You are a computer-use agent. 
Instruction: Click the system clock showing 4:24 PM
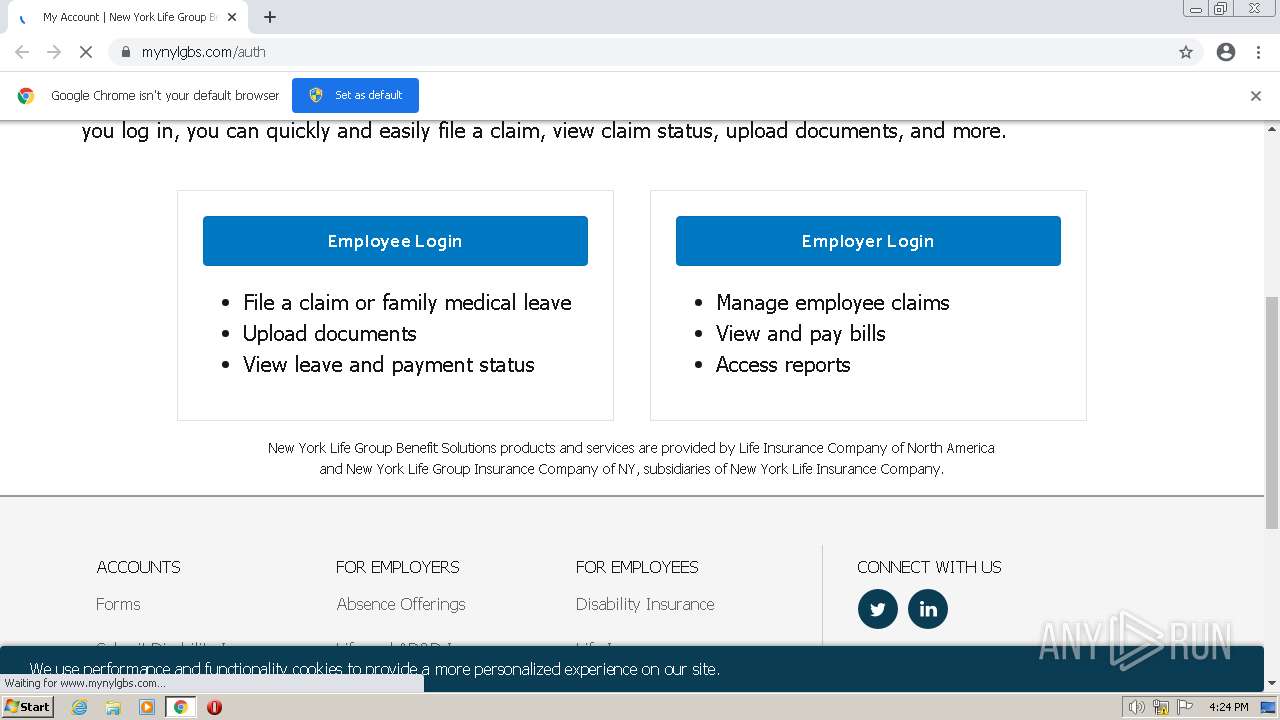tap(1228, 707)
